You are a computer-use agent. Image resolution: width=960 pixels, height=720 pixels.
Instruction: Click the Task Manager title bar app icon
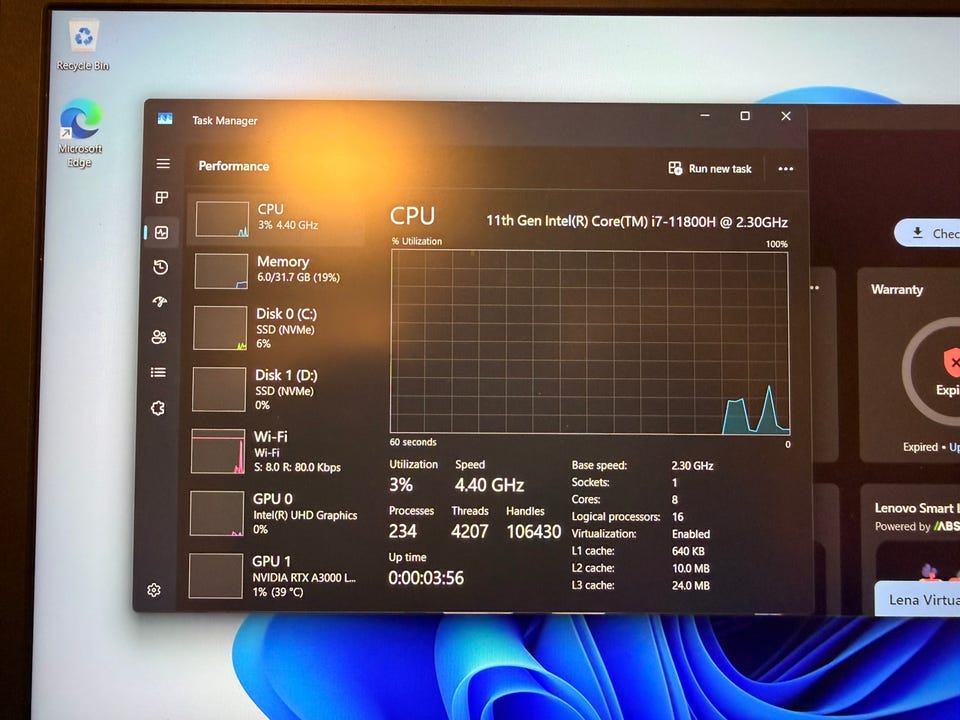(x=165, y=118)
